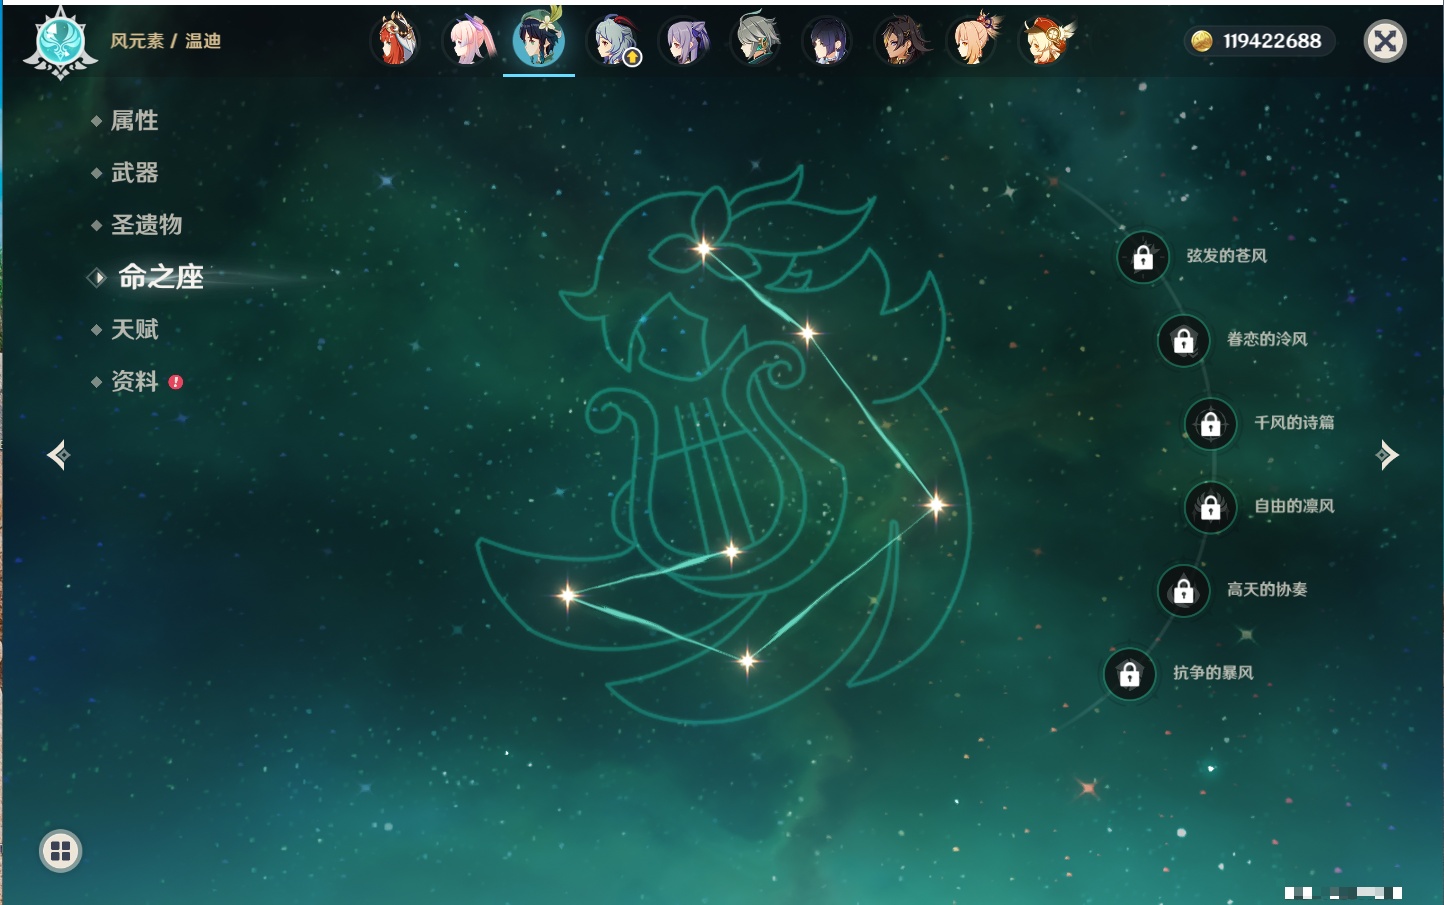Open the locked constellation 自由的凛风

(1211, 508)
